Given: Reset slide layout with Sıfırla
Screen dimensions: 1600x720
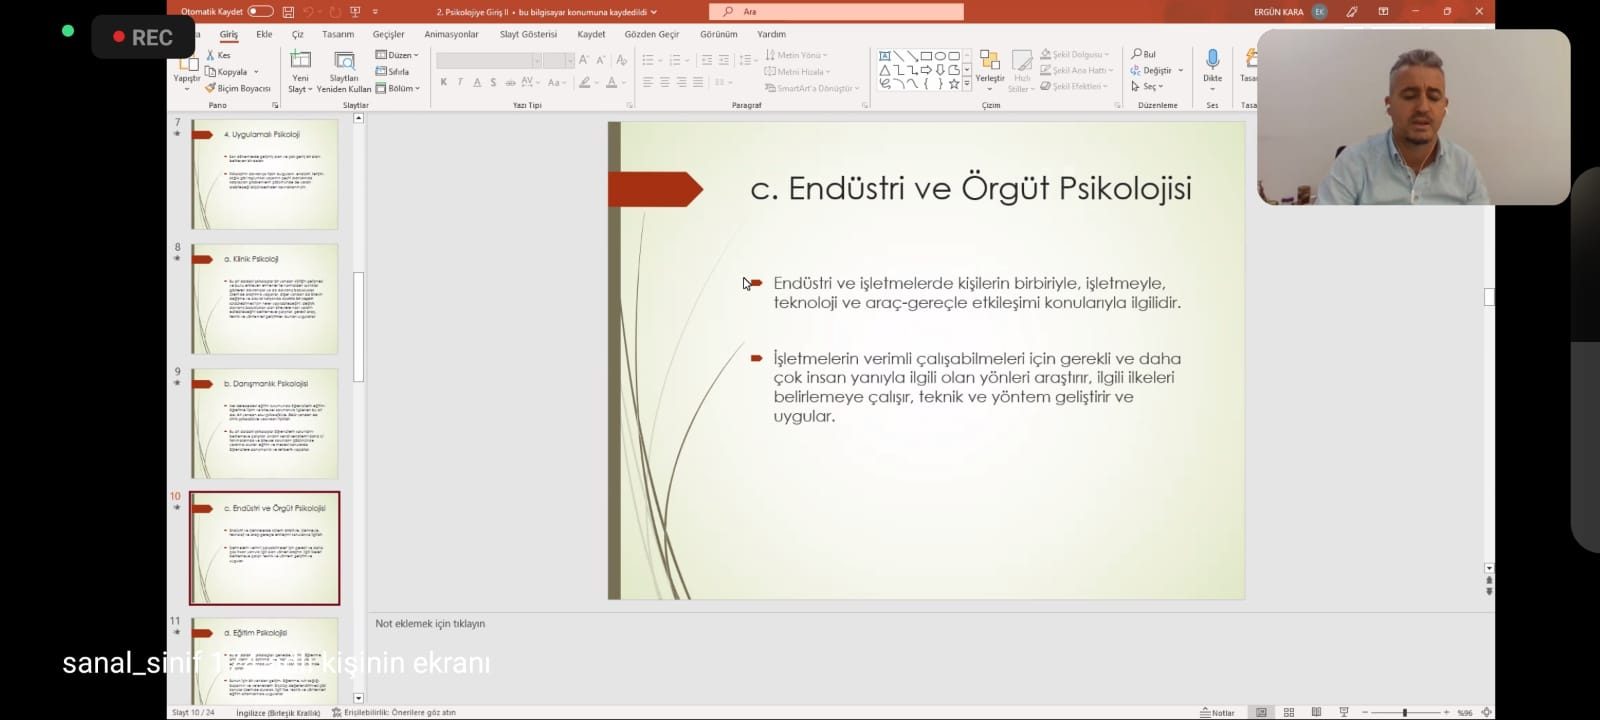Looking at the screenshot, I should [x=392, y=71].
